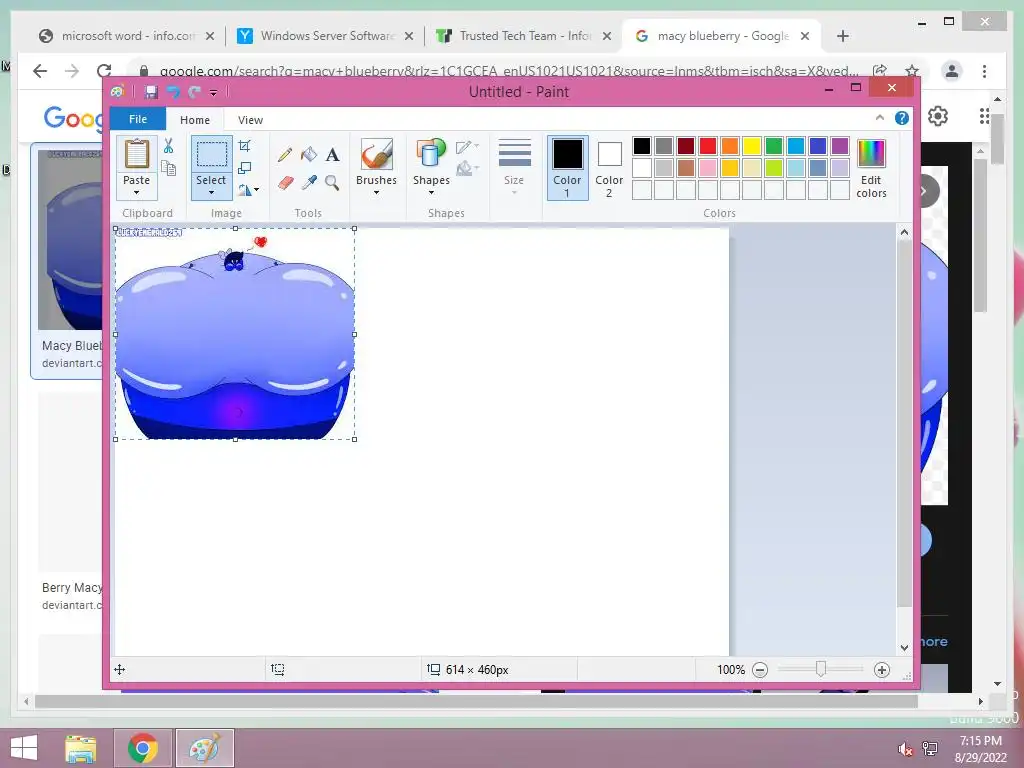Open Chrome profile avatar icon
Image resolution: width=1024 pixels, height=768 pixels.
952,71
